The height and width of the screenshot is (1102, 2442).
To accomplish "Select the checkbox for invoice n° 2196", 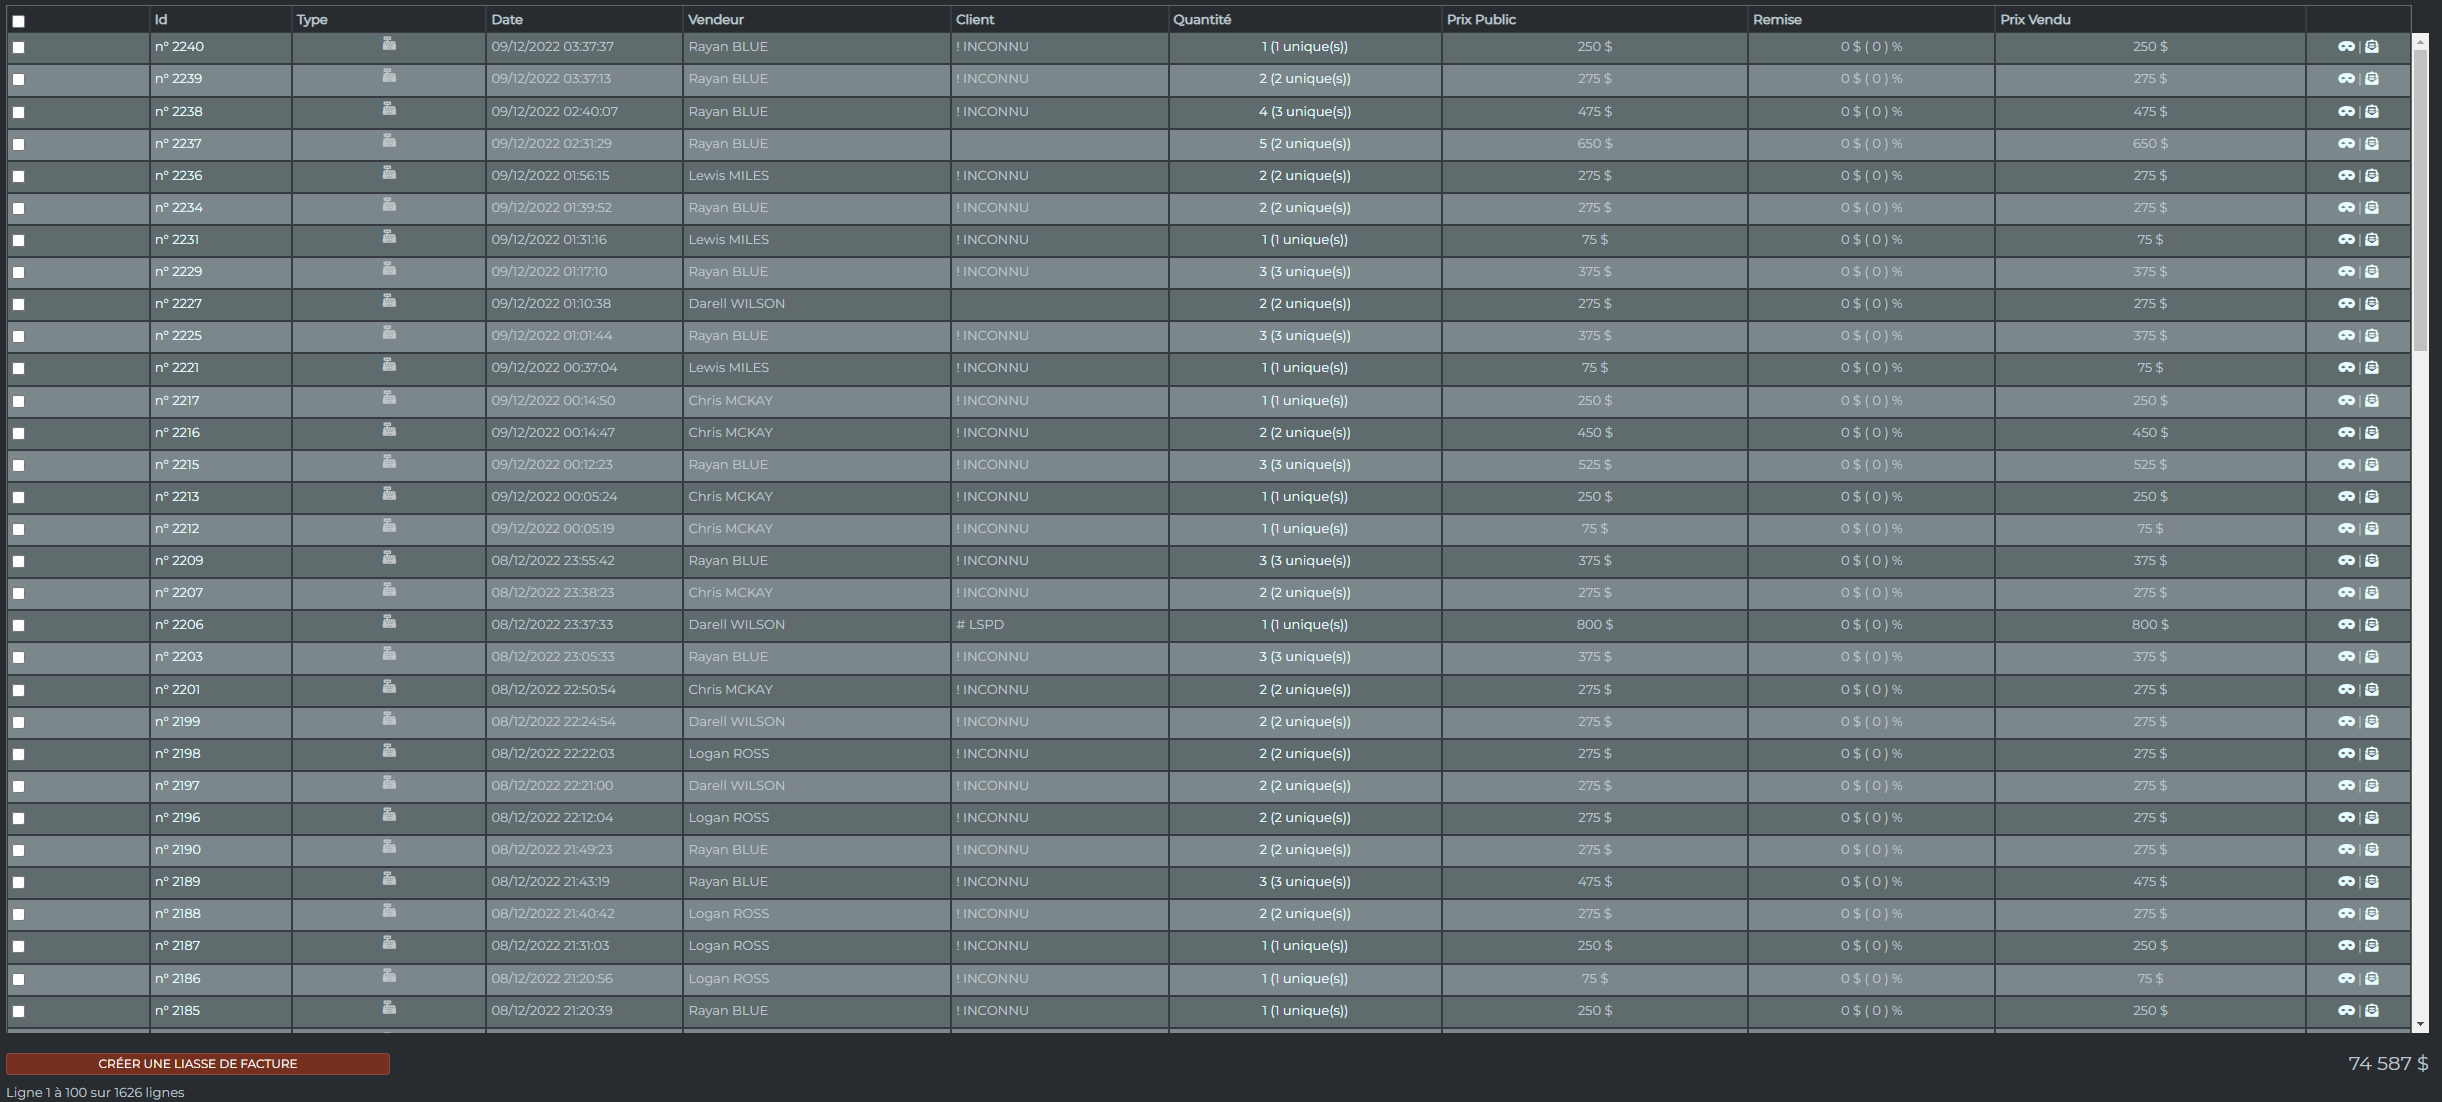I will pos(18,818).
